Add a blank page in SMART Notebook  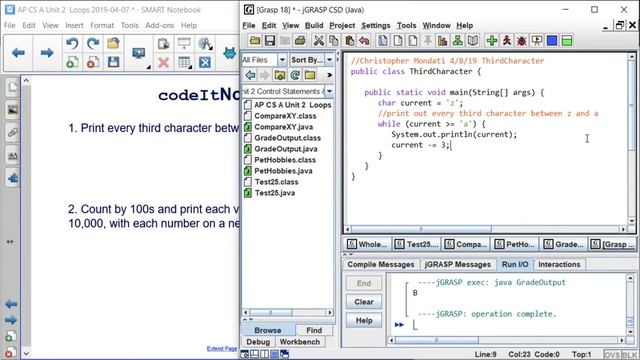72,62
